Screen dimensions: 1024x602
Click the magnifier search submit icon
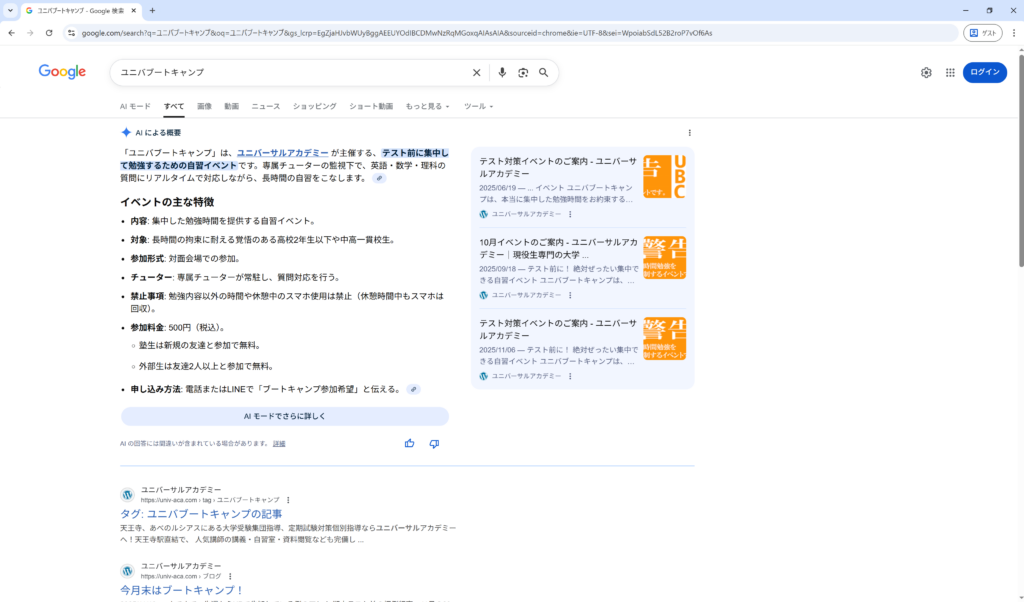pos(544,73)
